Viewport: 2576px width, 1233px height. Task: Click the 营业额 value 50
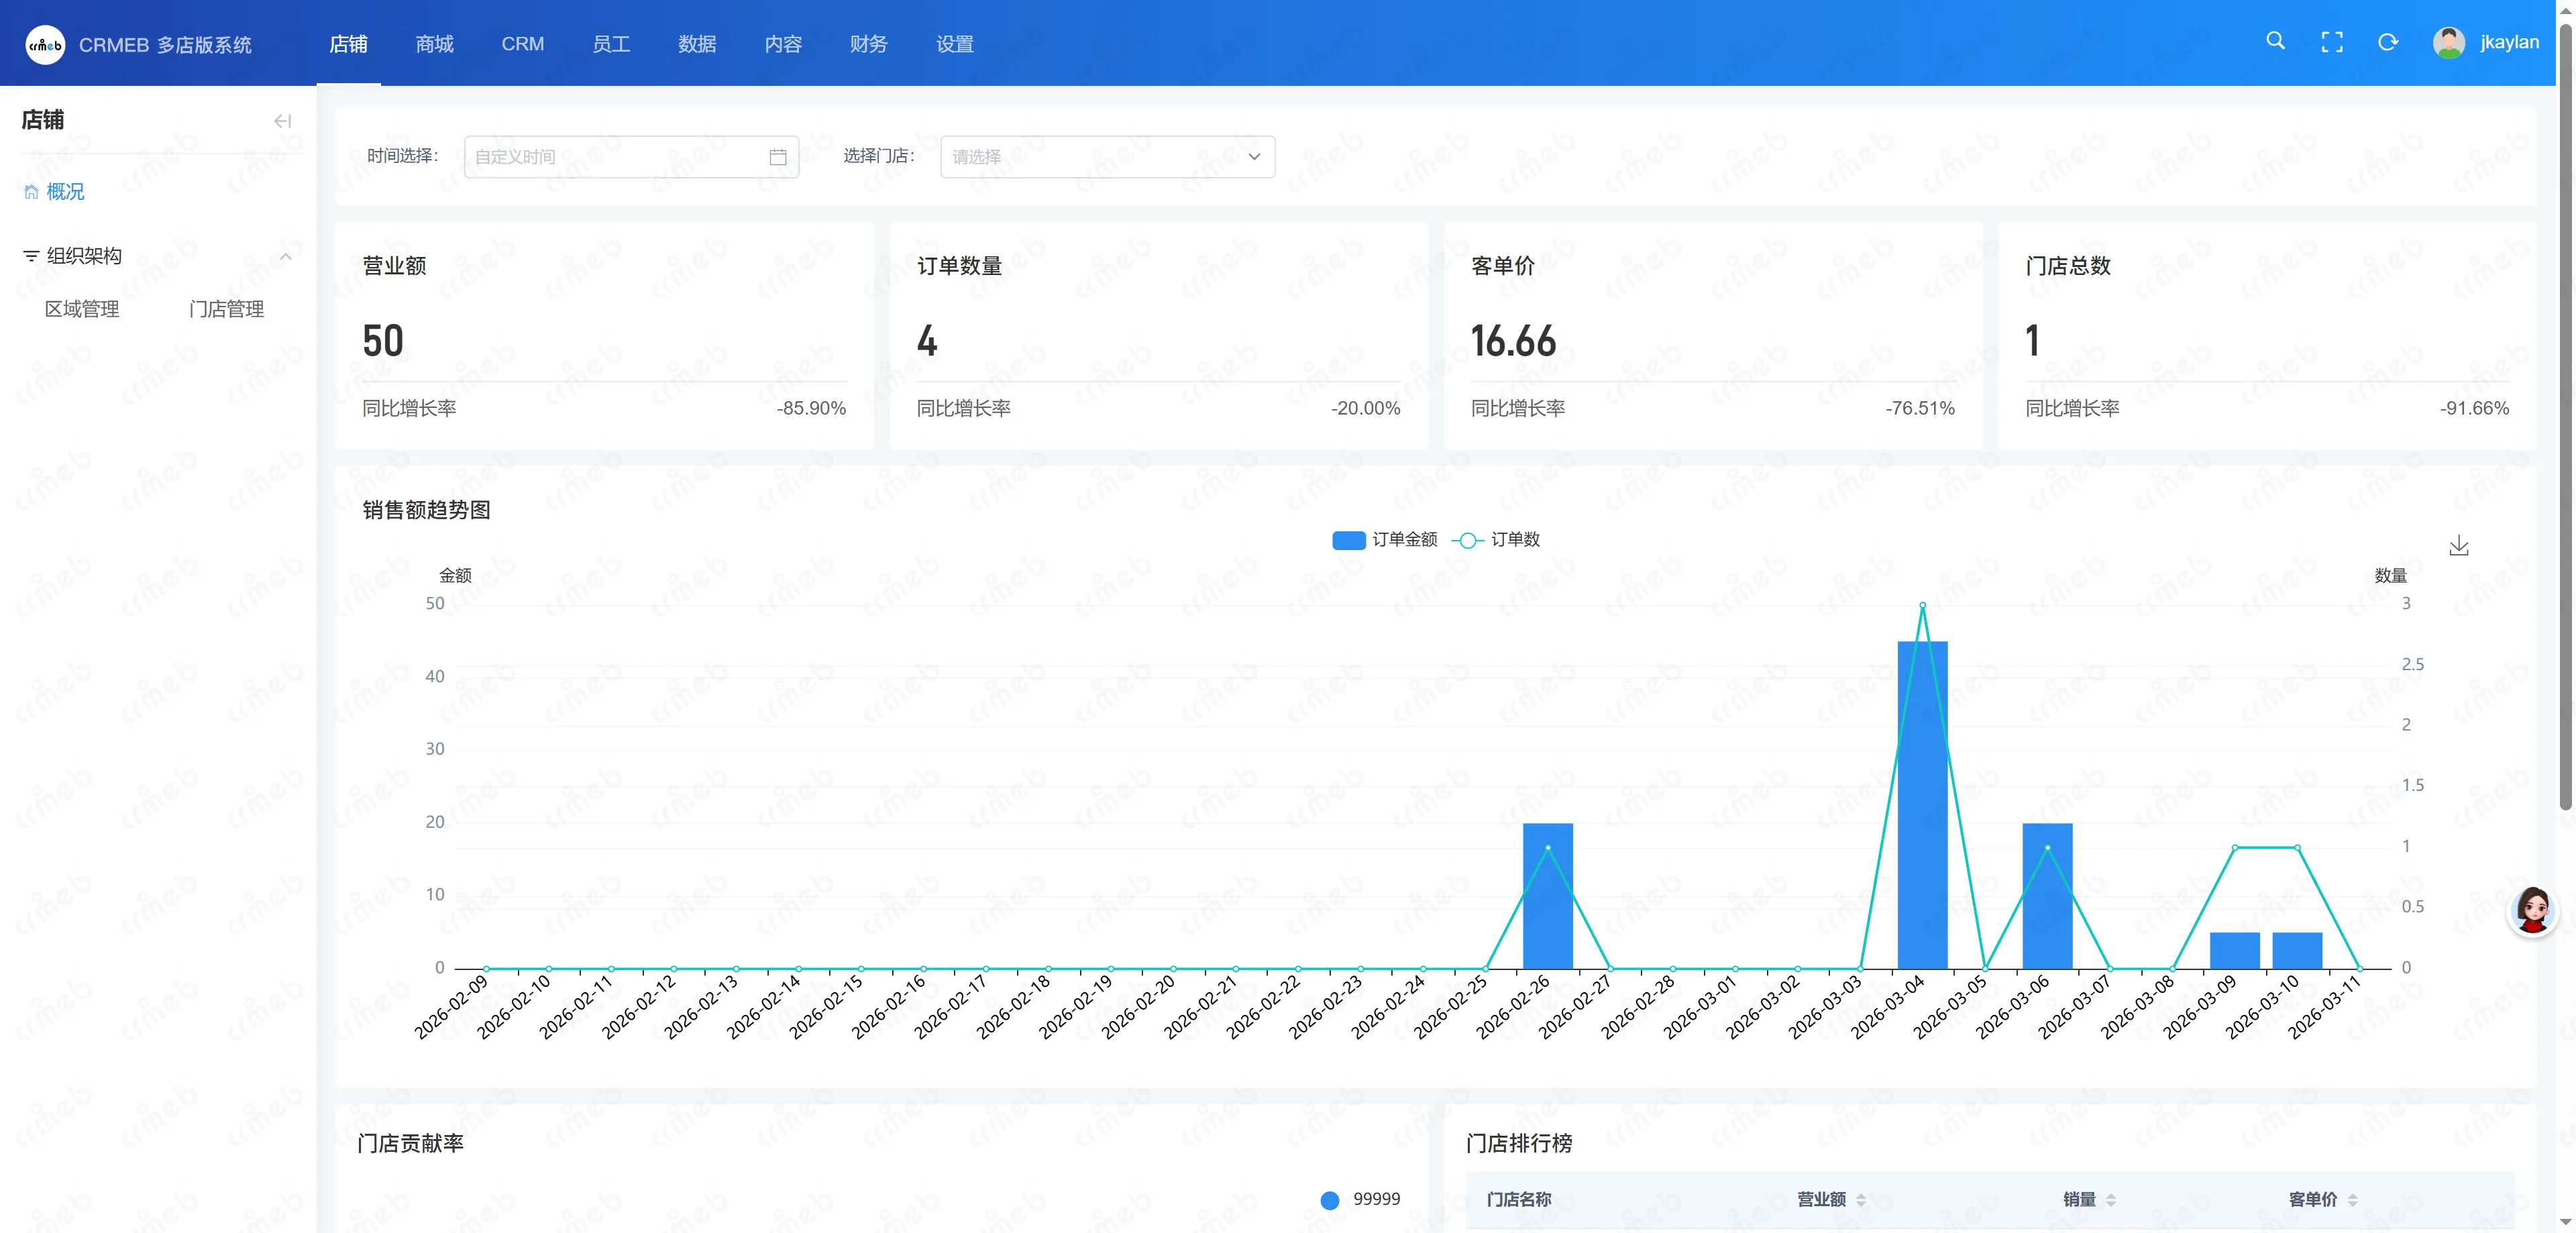(383, 341)
